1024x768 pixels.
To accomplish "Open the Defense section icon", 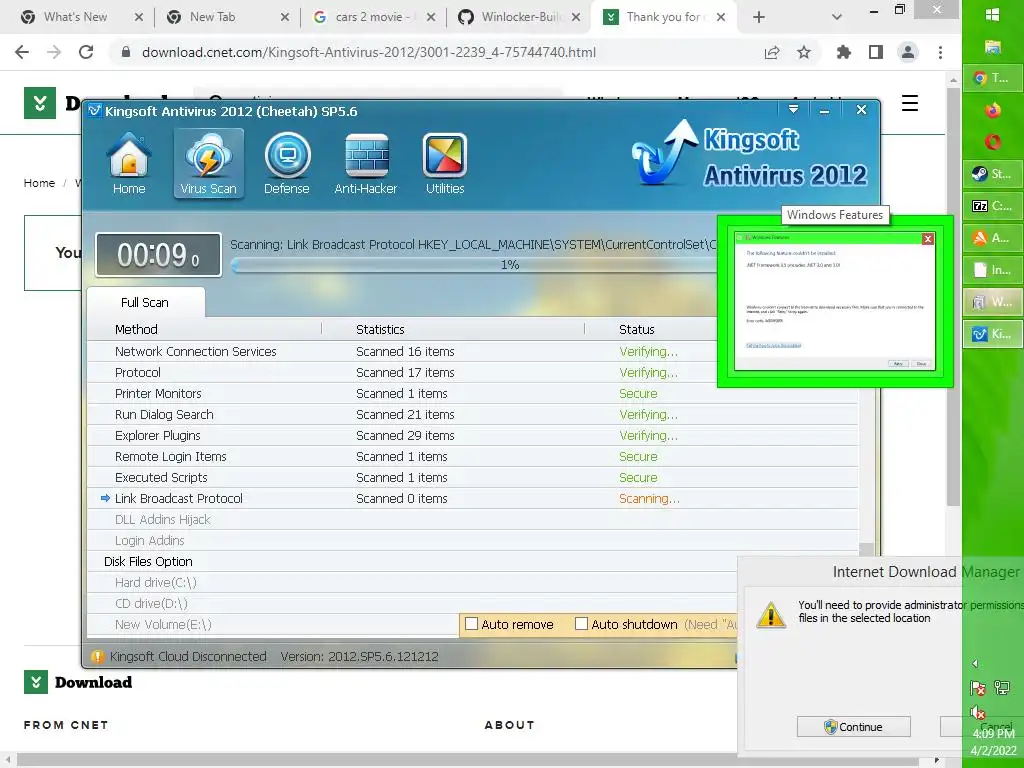I will 287,163.
